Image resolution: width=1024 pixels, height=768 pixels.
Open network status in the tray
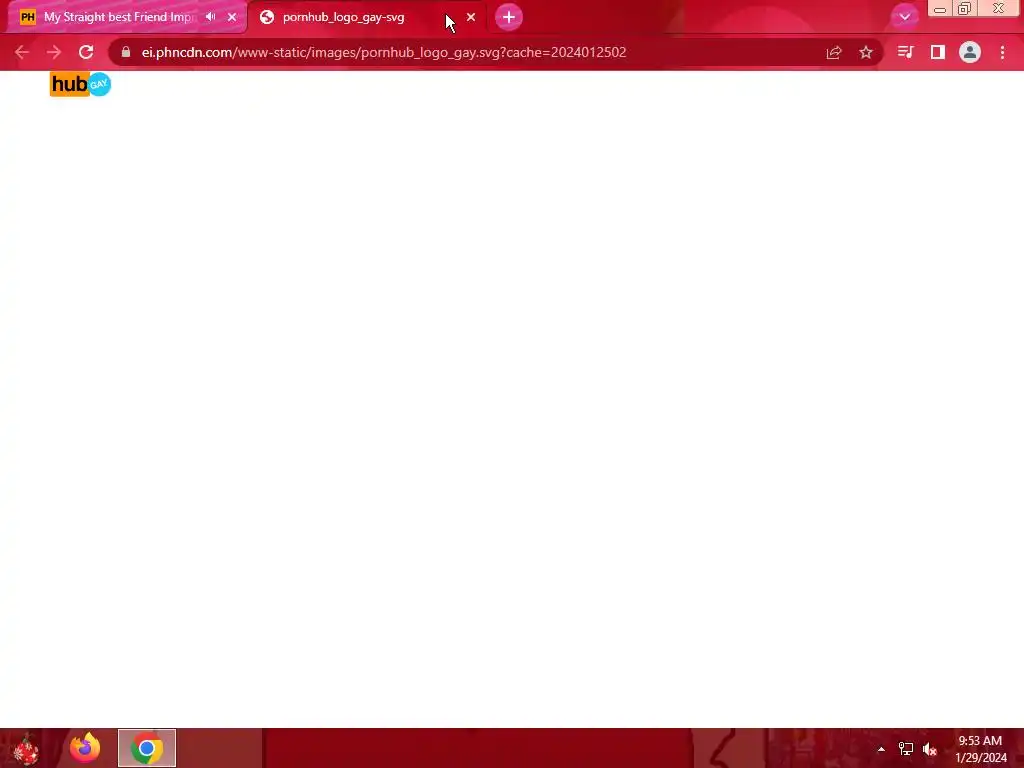[x=906, y=749]
